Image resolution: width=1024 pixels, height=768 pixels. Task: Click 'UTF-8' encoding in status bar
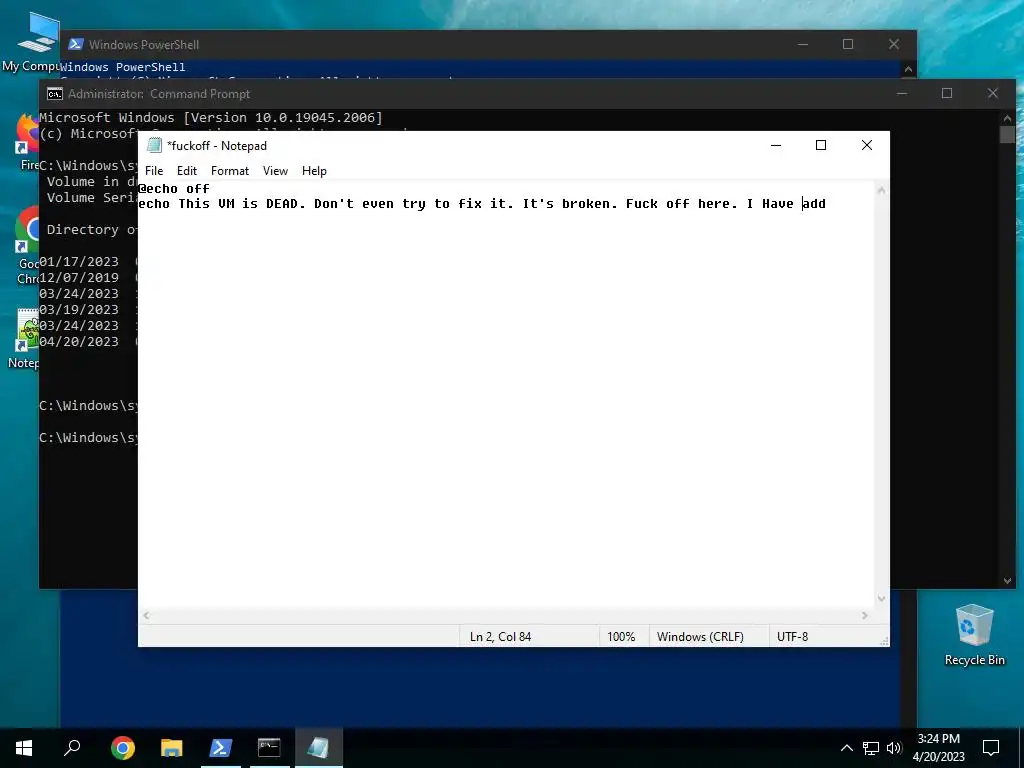click(x=792, y=637)
